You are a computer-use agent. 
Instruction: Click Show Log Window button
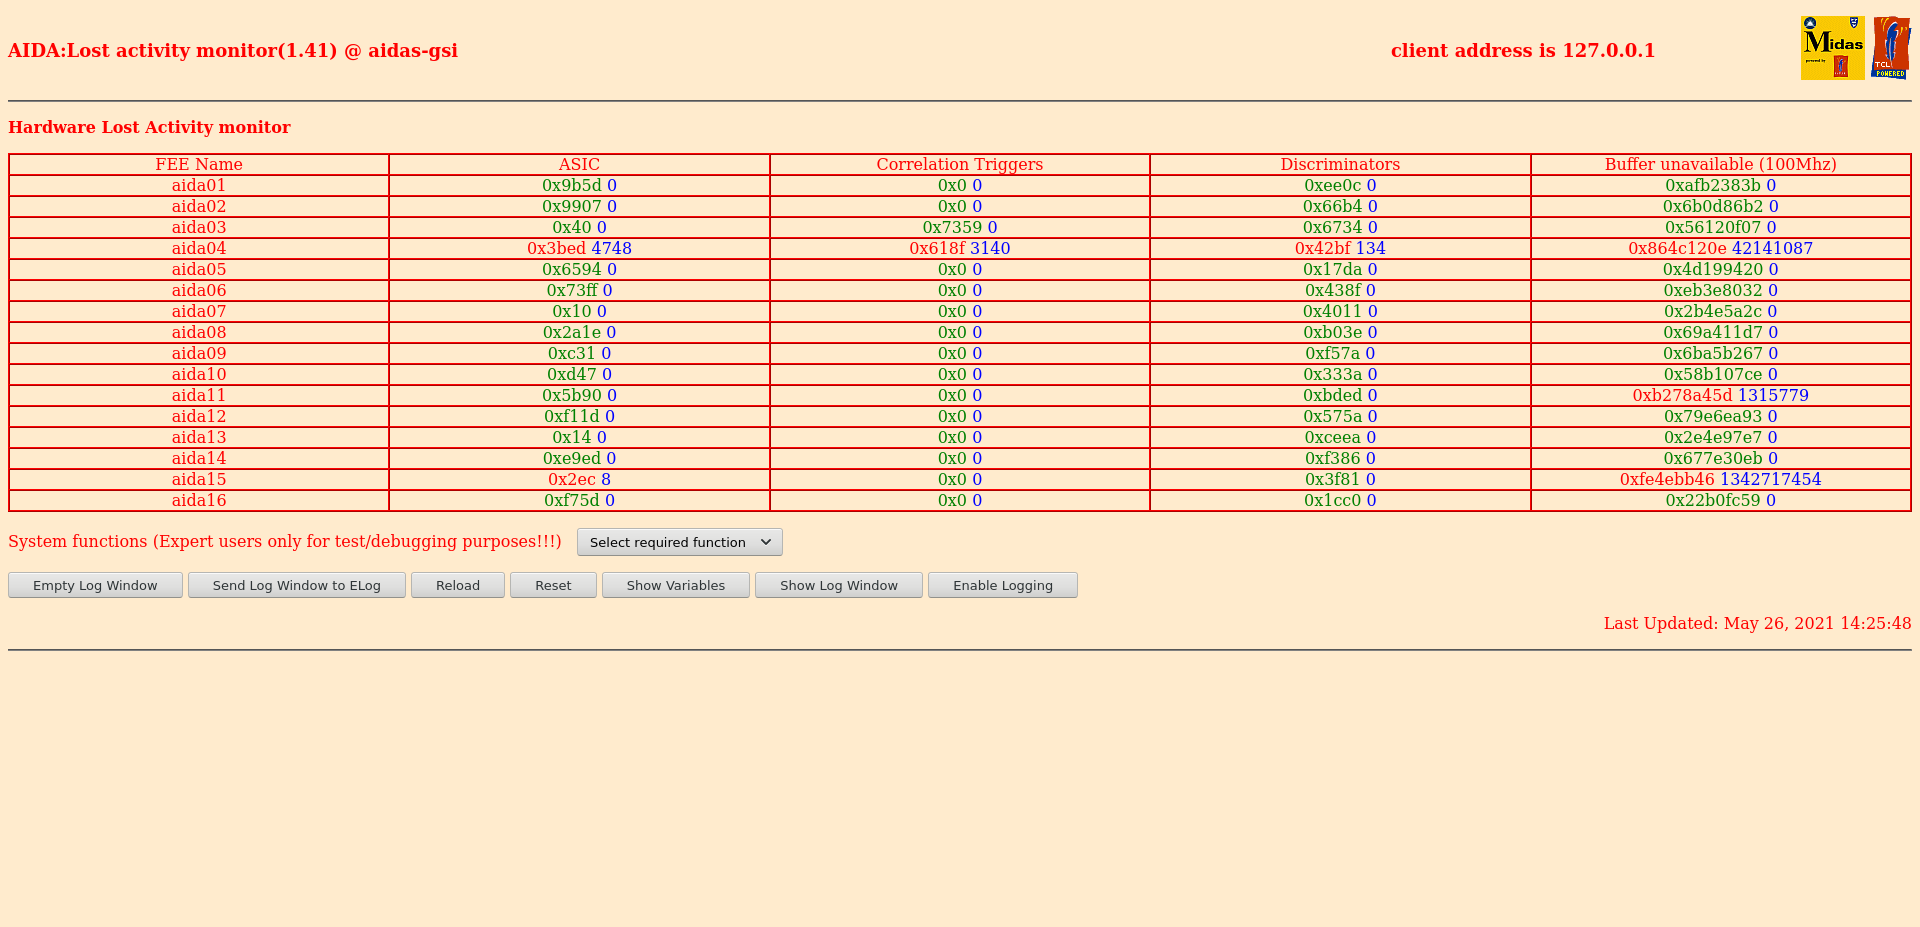point(838,585)
